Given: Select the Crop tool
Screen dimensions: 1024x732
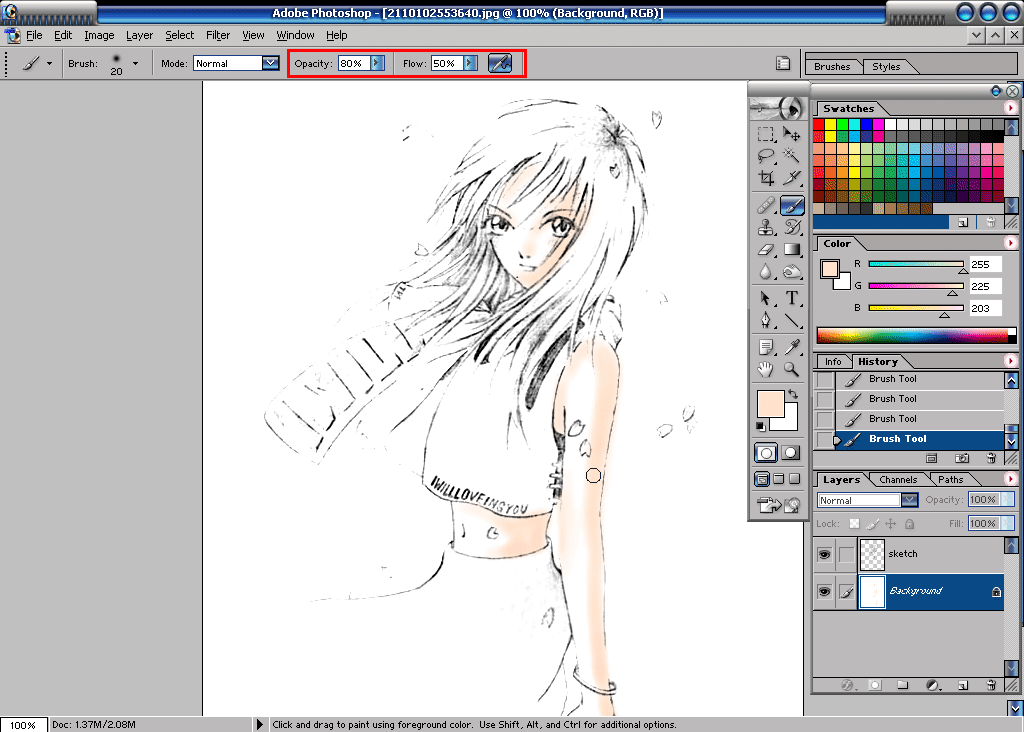Looking at the screenshot, I should click(x=765, y=178).
